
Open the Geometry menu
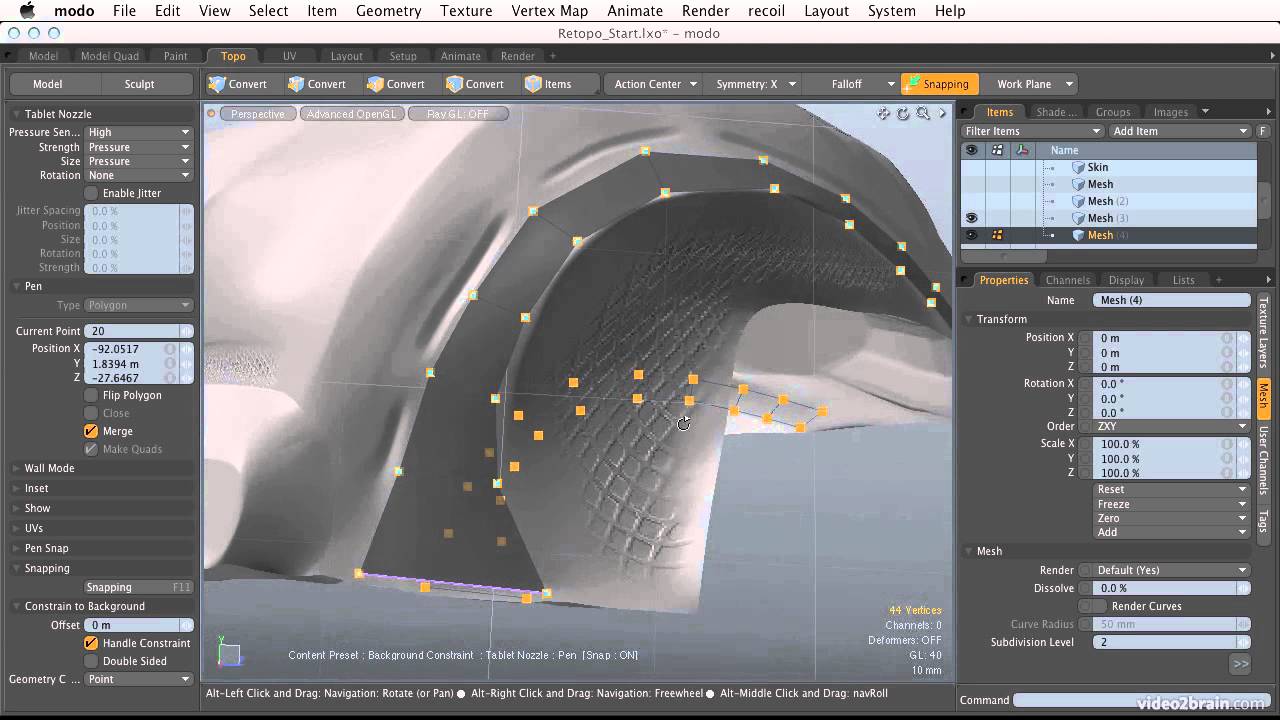(x=388, y=11)
